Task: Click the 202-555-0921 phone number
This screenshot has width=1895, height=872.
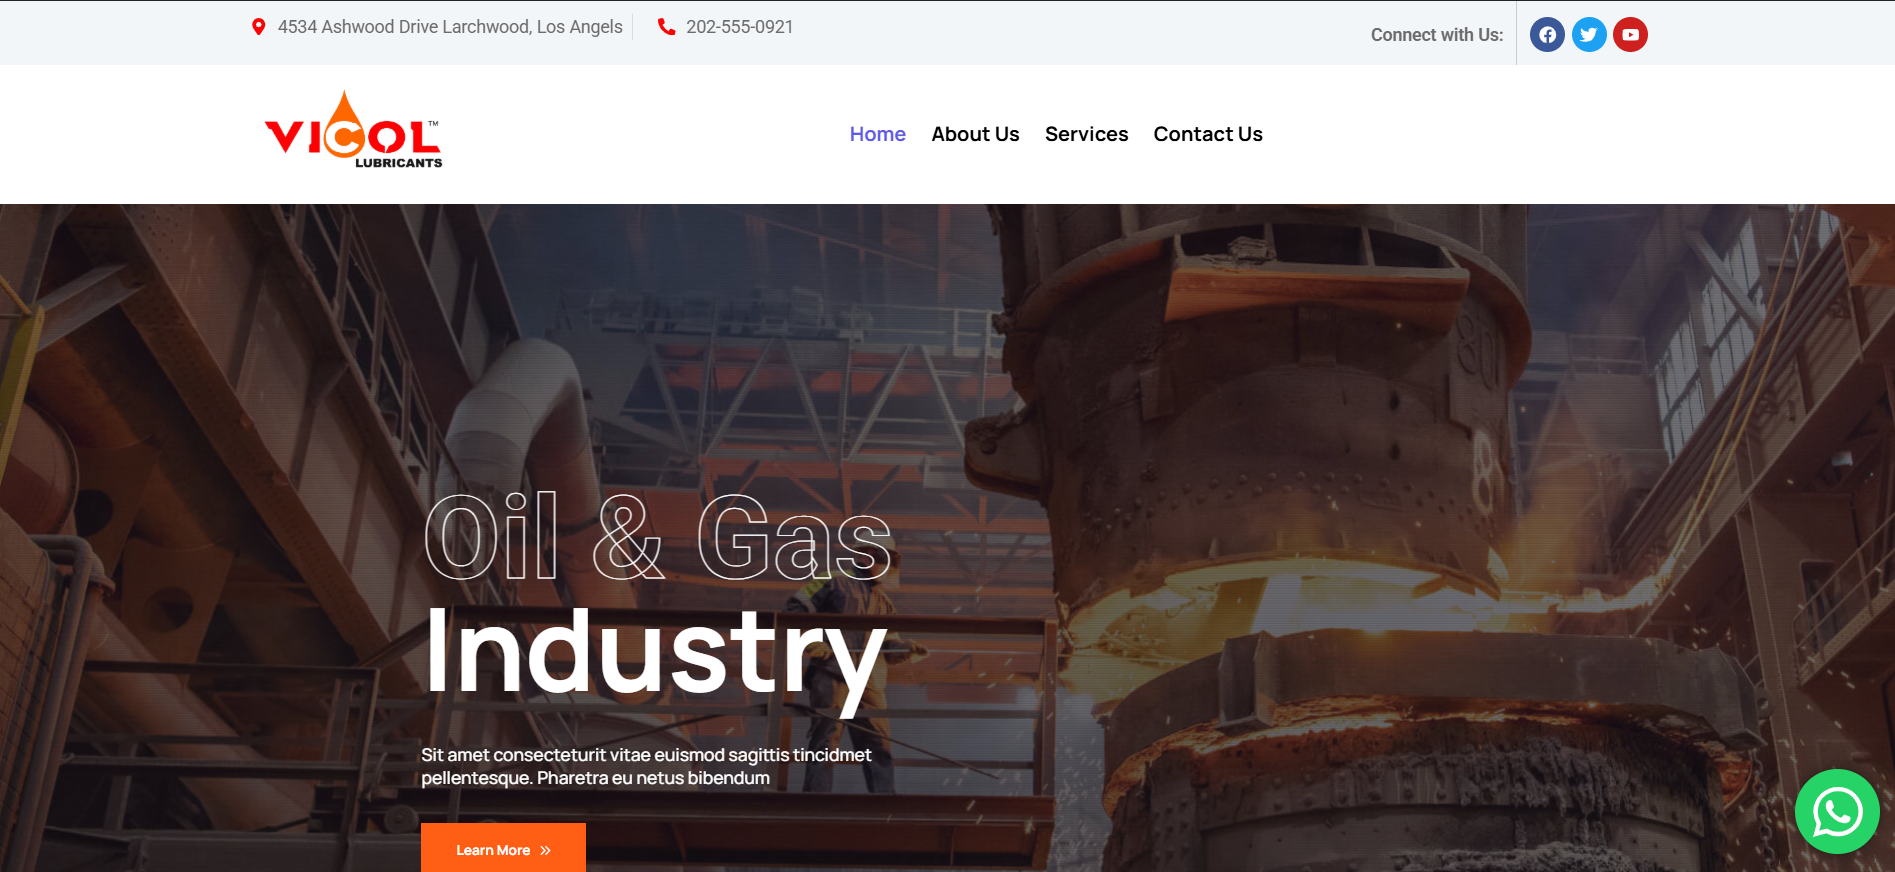Action: point(739,27)
